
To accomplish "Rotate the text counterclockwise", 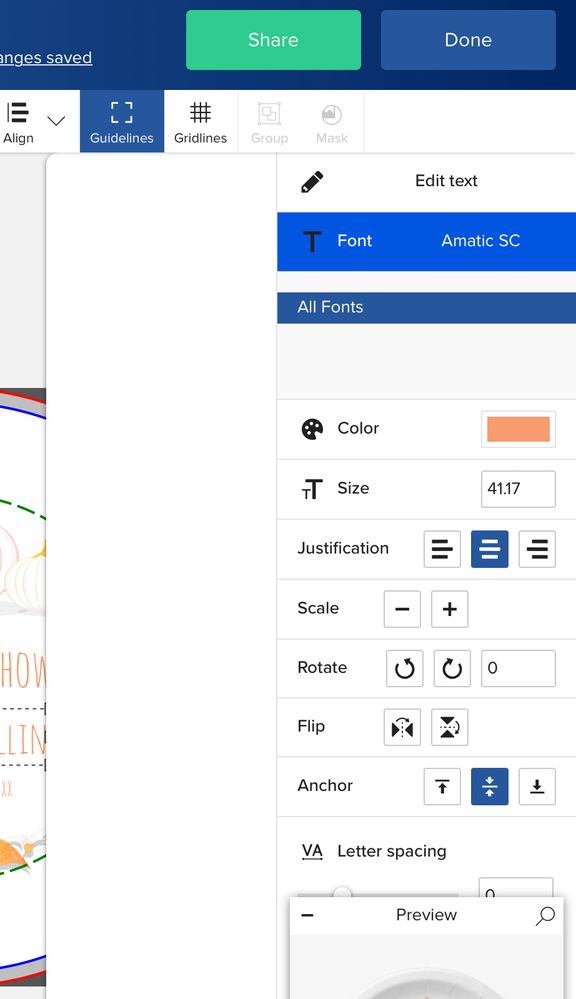I will (405, 668).
